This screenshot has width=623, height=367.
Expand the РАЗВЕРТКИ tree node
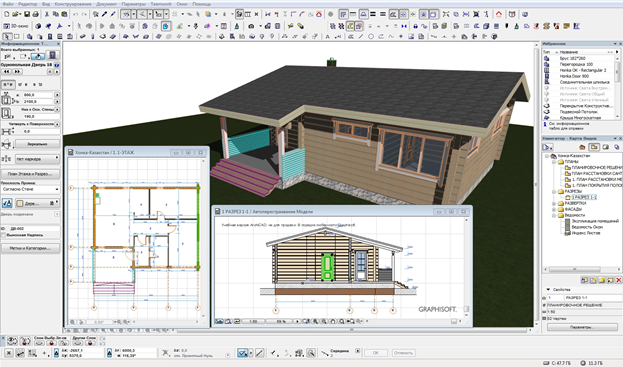554,203
